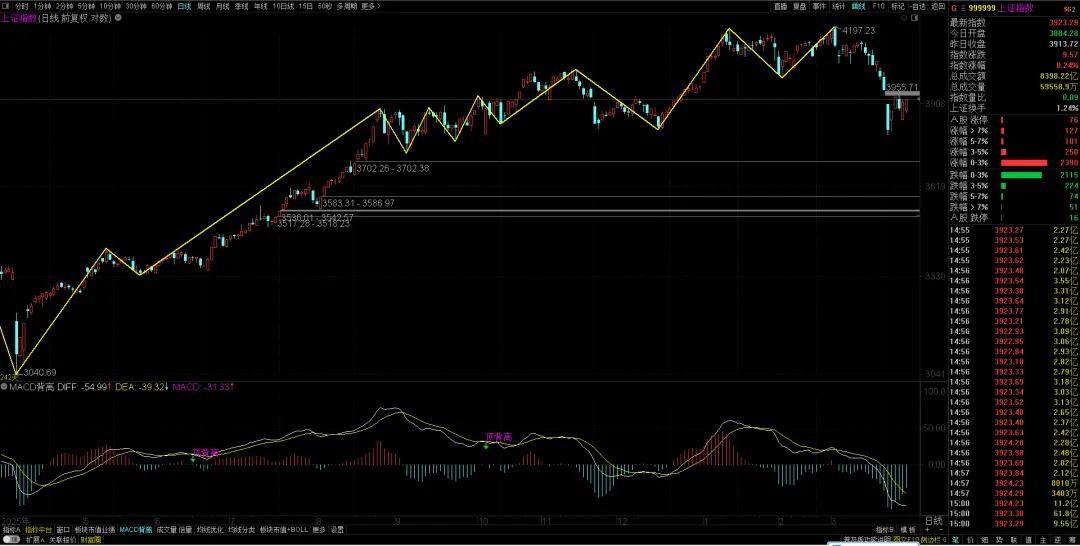Click the SG2 indicator in the quote header
The image size is (1080, 546).
1071,8
